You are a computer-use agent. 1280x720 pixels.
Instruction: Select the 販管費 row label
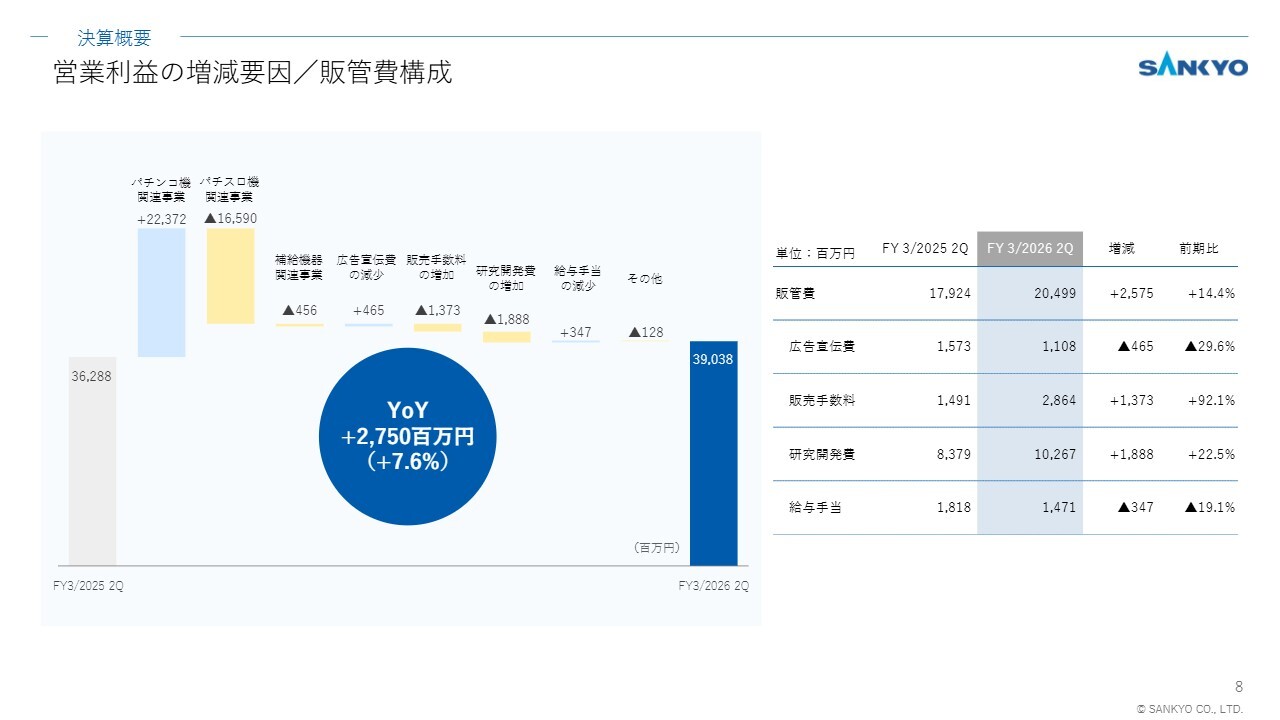[x=796, y=294]
